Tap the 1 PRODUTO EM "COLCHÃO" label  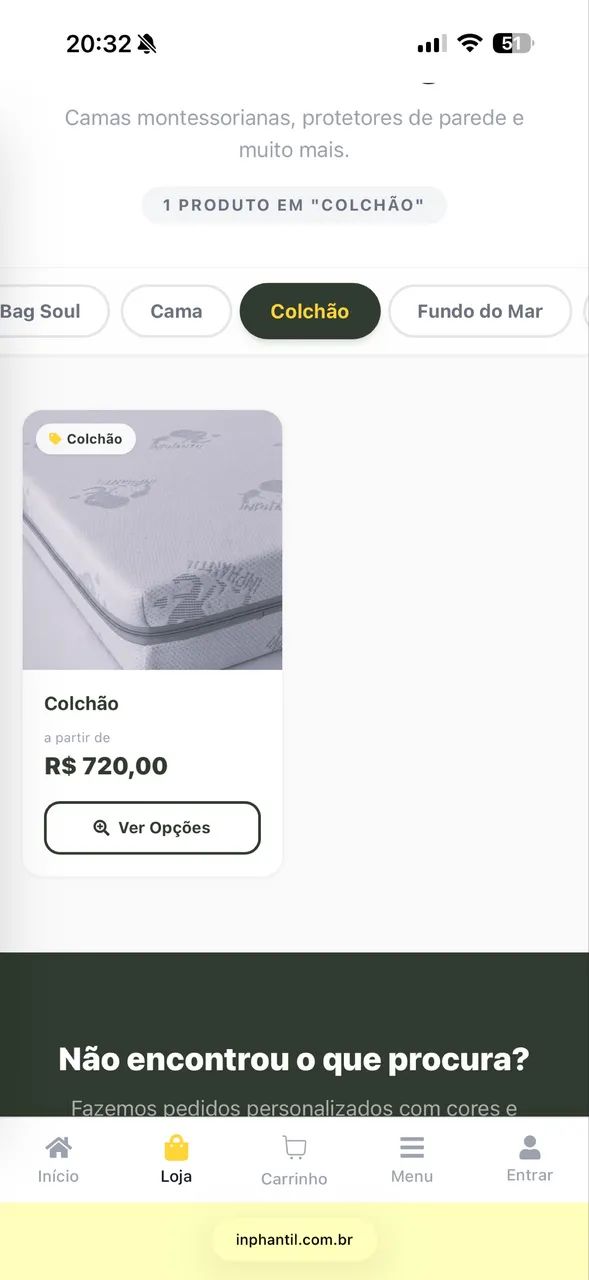(x=294, y=205)
